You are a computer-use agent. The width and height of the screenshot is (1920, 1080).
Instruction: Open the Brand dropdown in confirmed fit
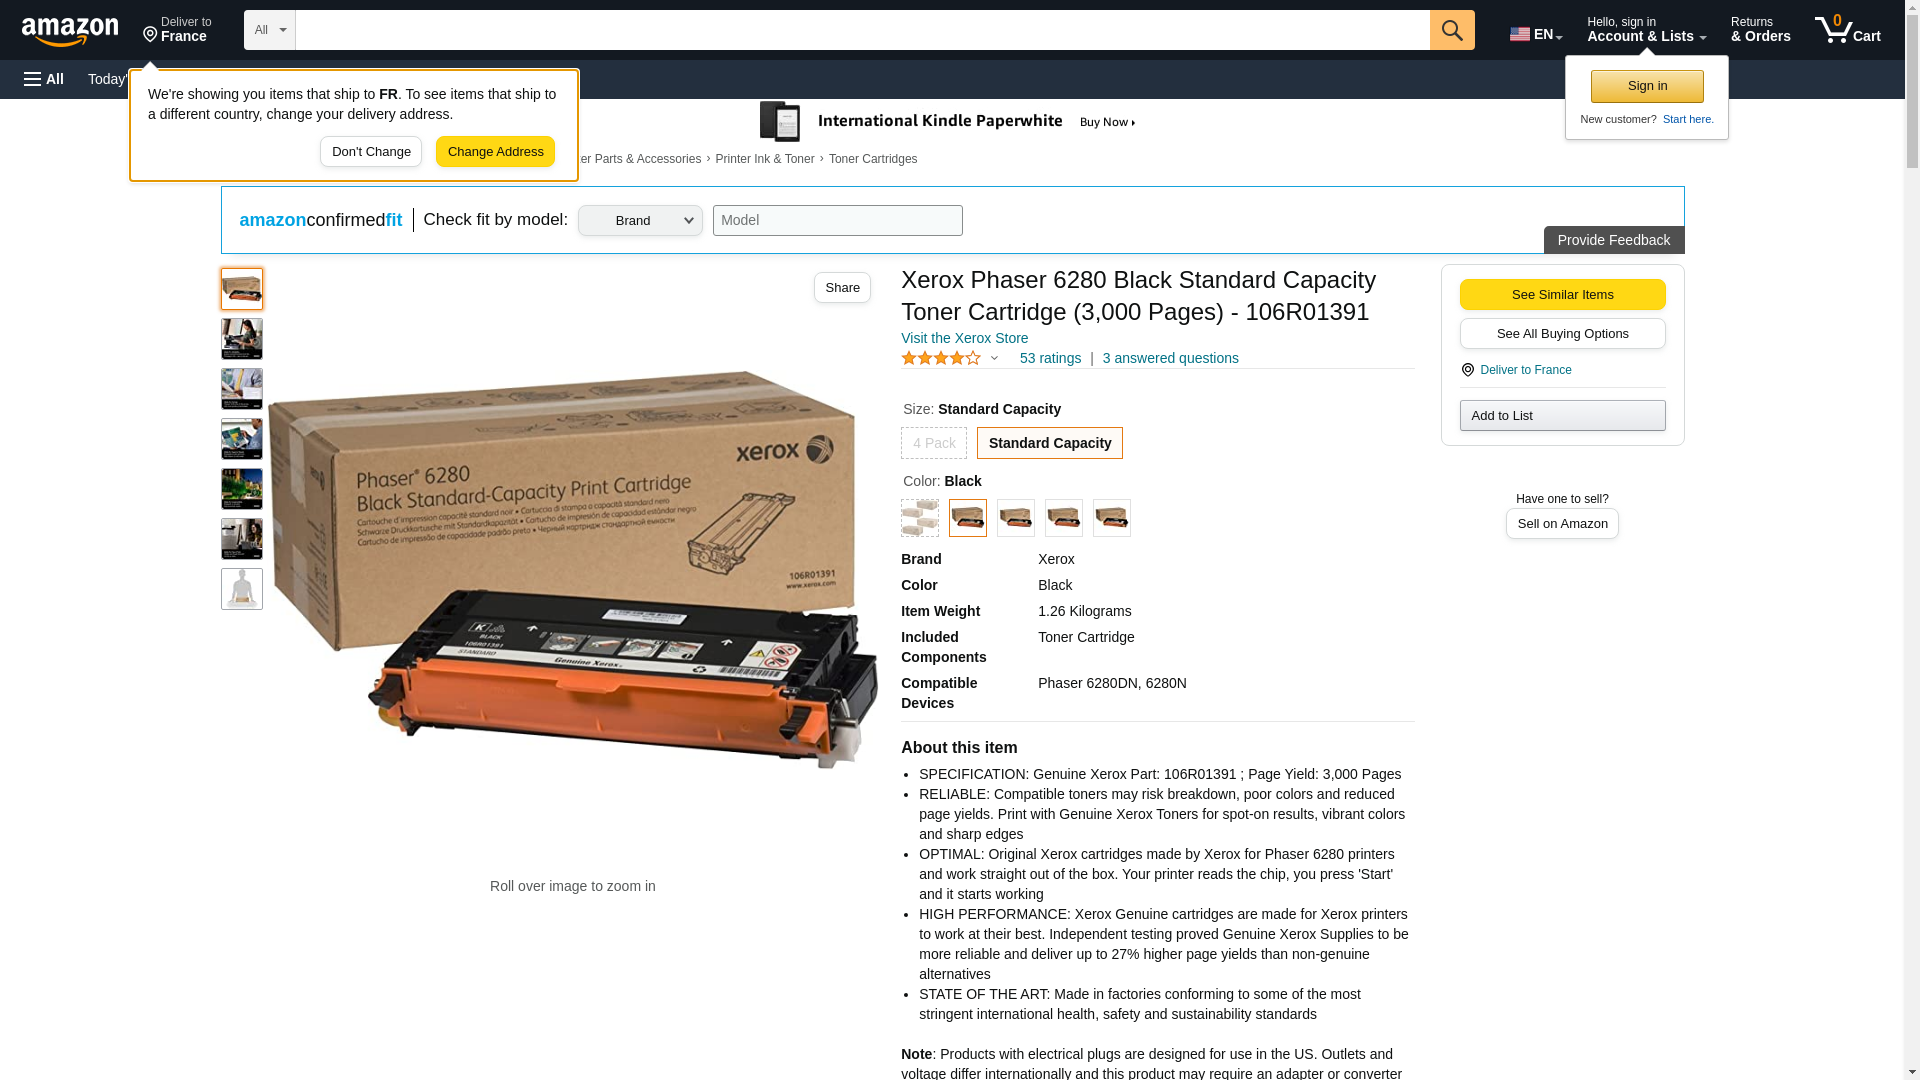pos(640,221)
